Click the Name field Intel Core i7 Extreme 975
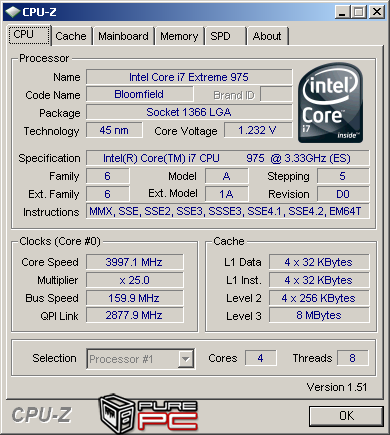390x435 pixels. 189,77
